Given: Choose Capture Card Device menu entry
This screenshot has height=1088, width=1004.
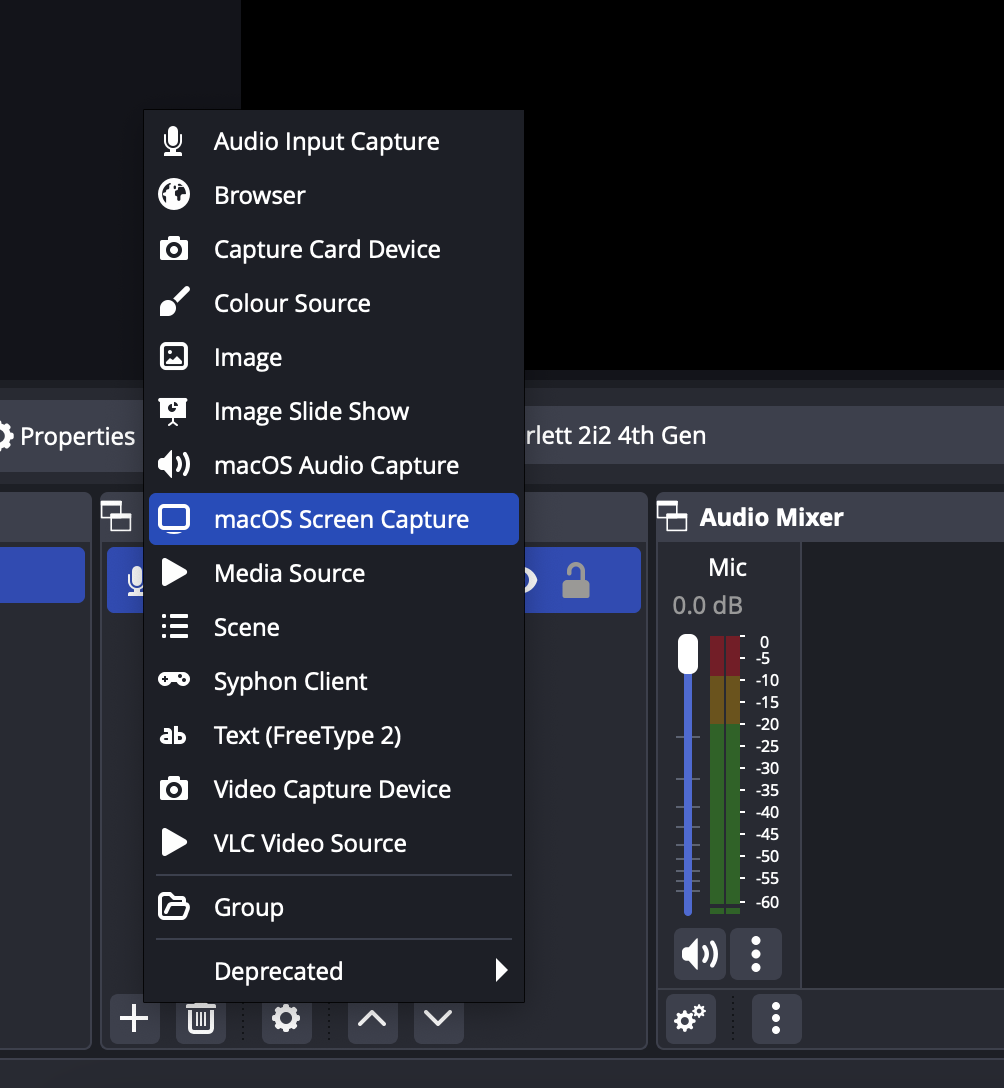Looking at the screenshot, I should [x=334, y=249].
